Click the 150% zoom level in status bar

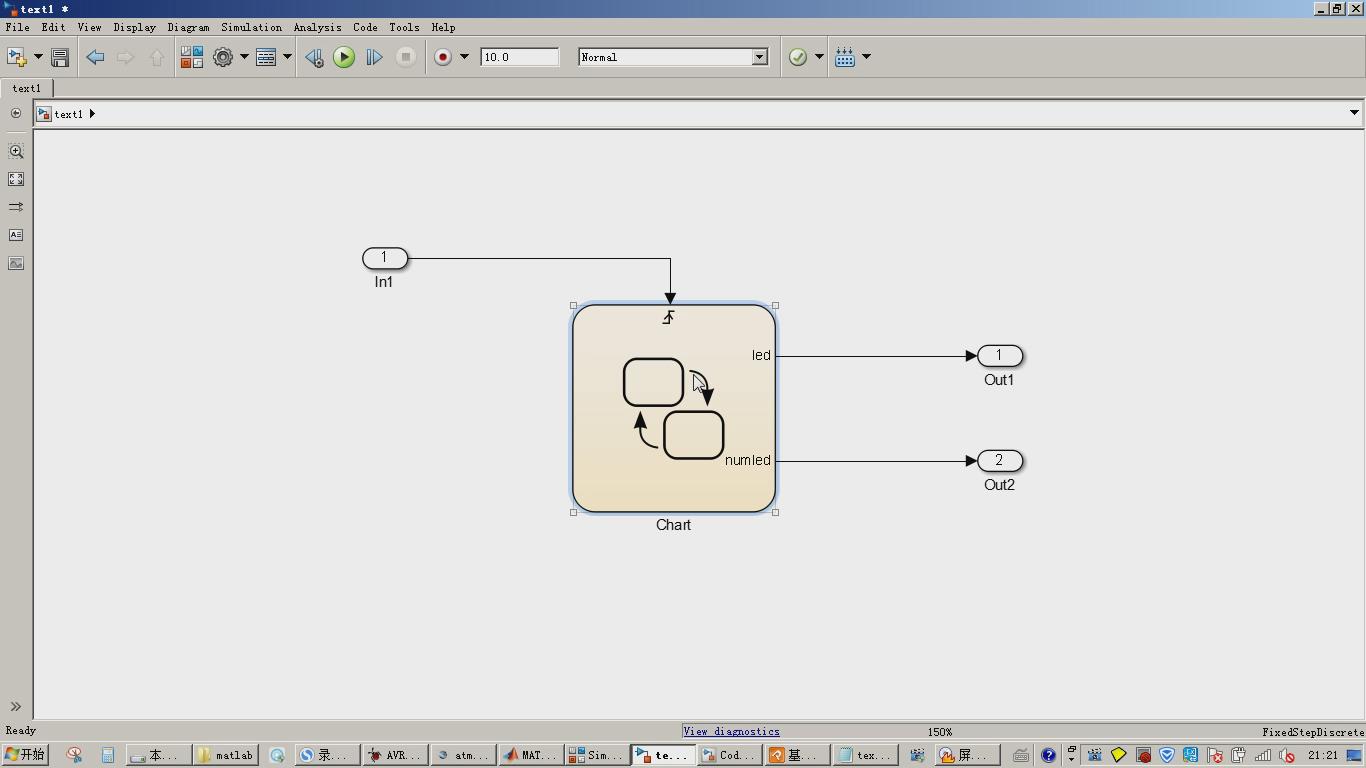[x=940, y=732]
